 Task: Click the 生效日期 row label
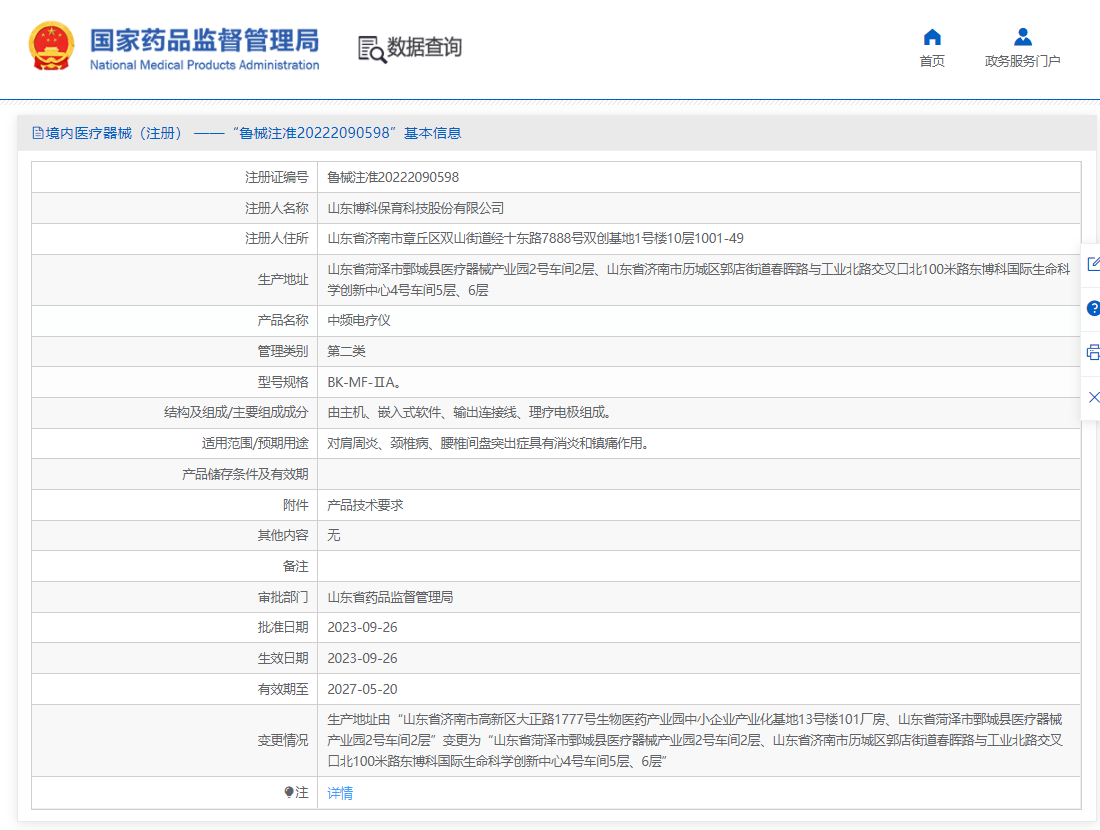tap(283, 658)
